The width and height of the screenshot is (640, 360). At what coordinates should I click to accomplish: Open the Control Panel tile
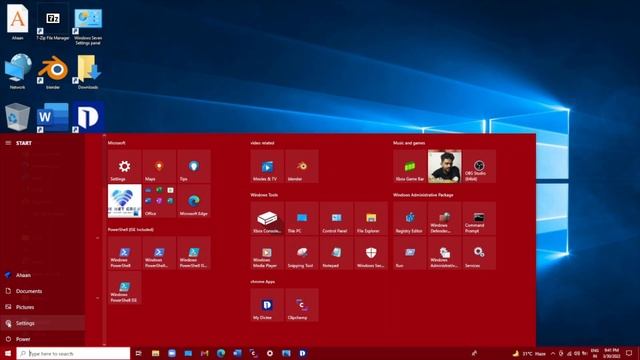tap(336, 218)
